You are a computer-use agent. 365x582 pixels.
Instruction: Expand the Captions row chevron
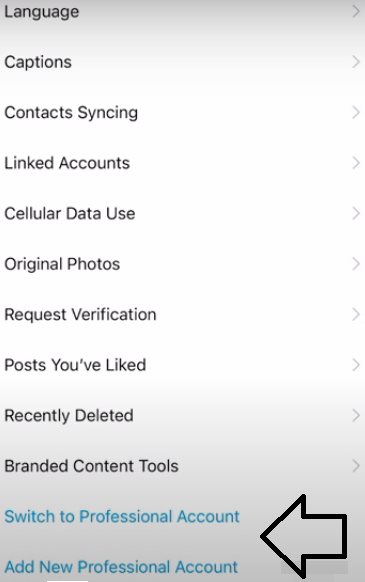(x=356, y=62)
